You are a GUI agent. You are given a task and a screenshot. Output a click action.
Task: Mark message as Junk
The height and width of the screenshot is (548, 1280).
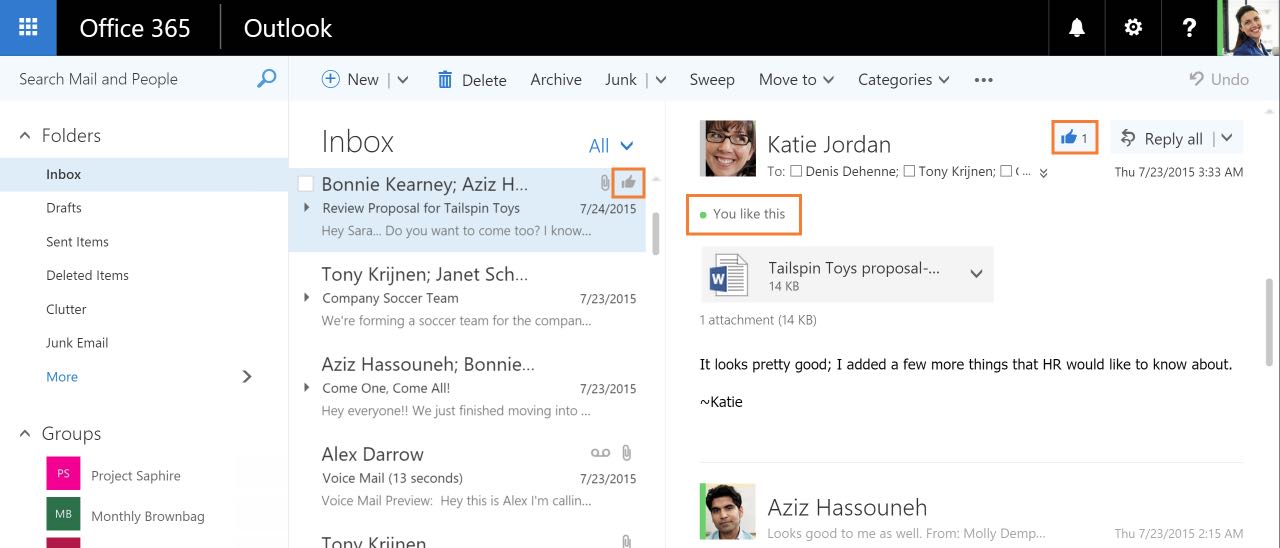[x=621, y=80]
